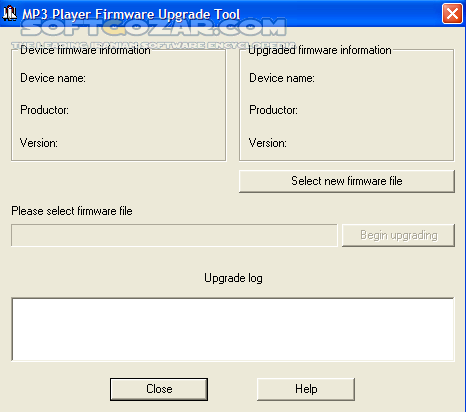The width and height of the screenshot is (466, 412).
Task: Click Select new firmware file button
Action: tap(347, 181)
